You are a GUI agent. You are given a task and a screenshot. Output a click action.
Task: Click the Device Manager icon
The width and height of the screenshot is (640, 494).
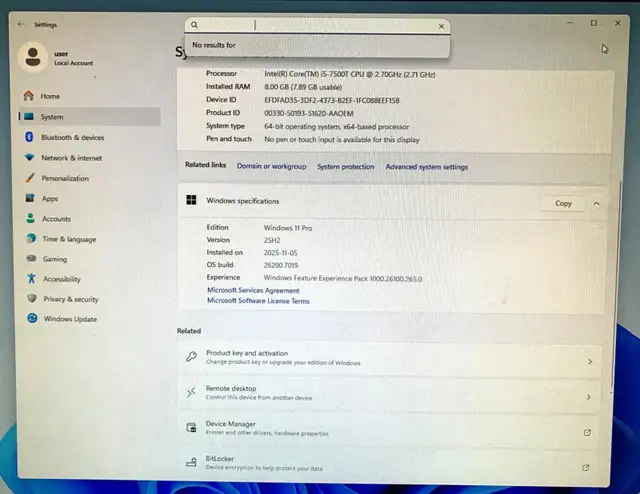click(191, 427)
